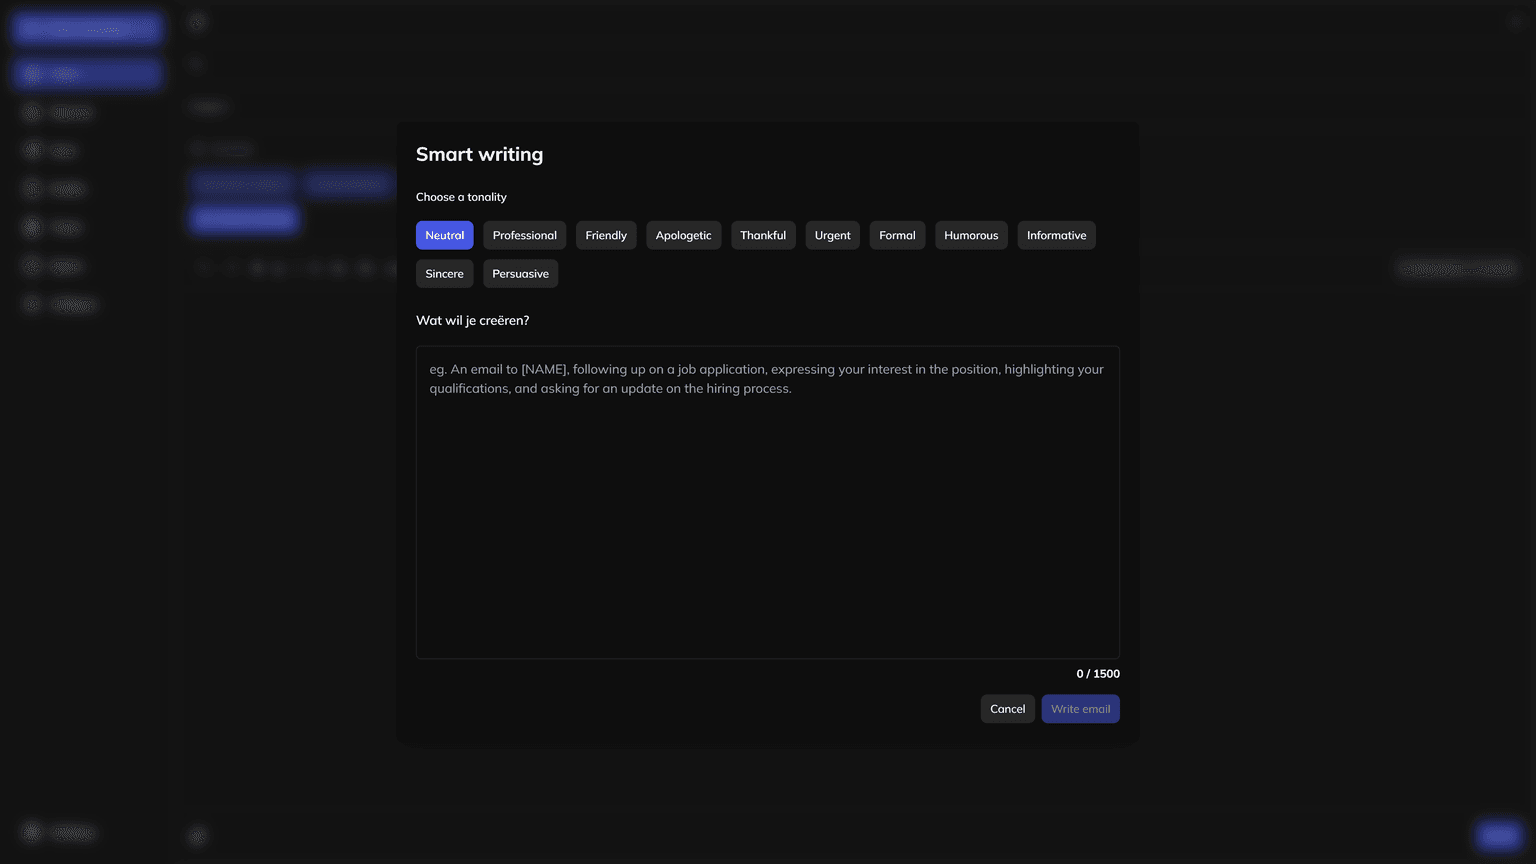The width and height of the screenshot is (1536, 864).
Task: Confirm Neutral as the chosen tonality
Action: [444, 235]
